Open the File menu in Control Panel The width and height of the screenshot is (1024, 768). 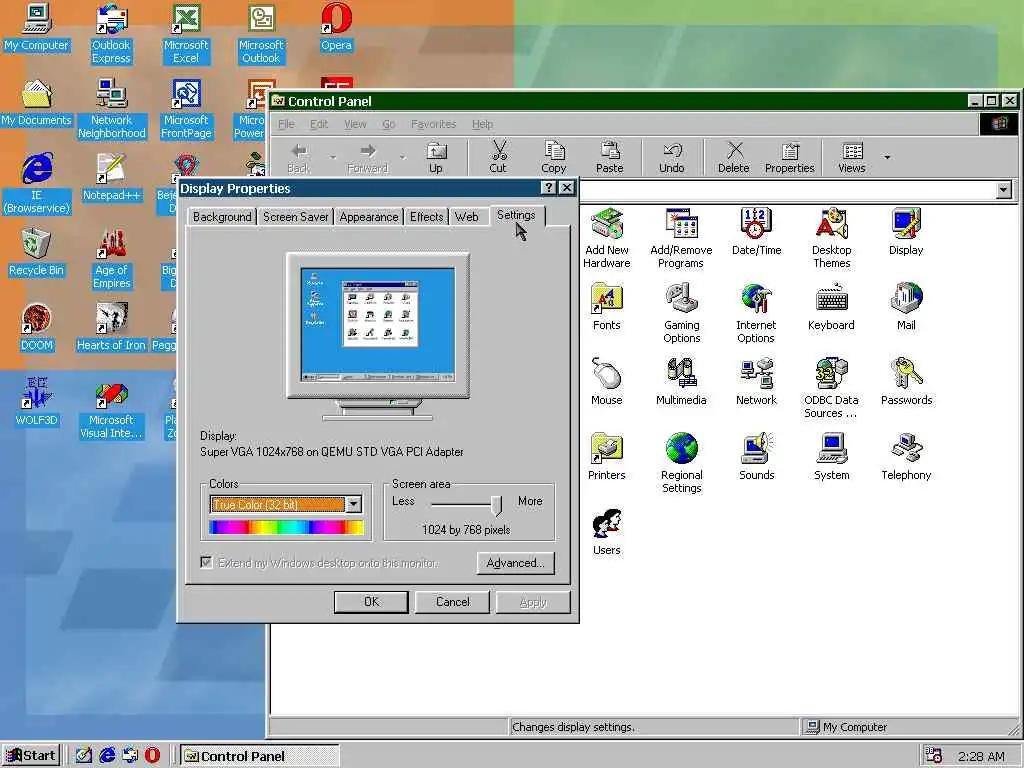[x=286, y=124]
